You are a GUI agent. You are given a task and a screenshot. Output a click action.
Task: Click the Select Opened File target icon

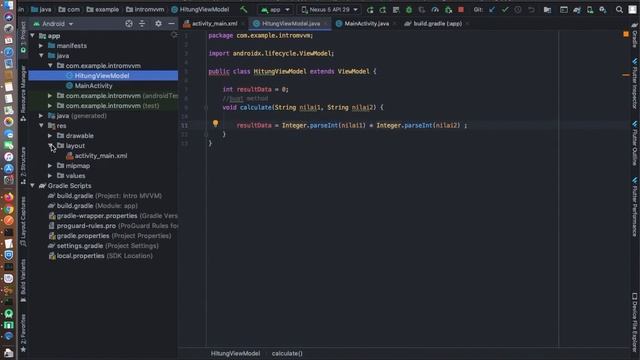[x=129, y=24]
